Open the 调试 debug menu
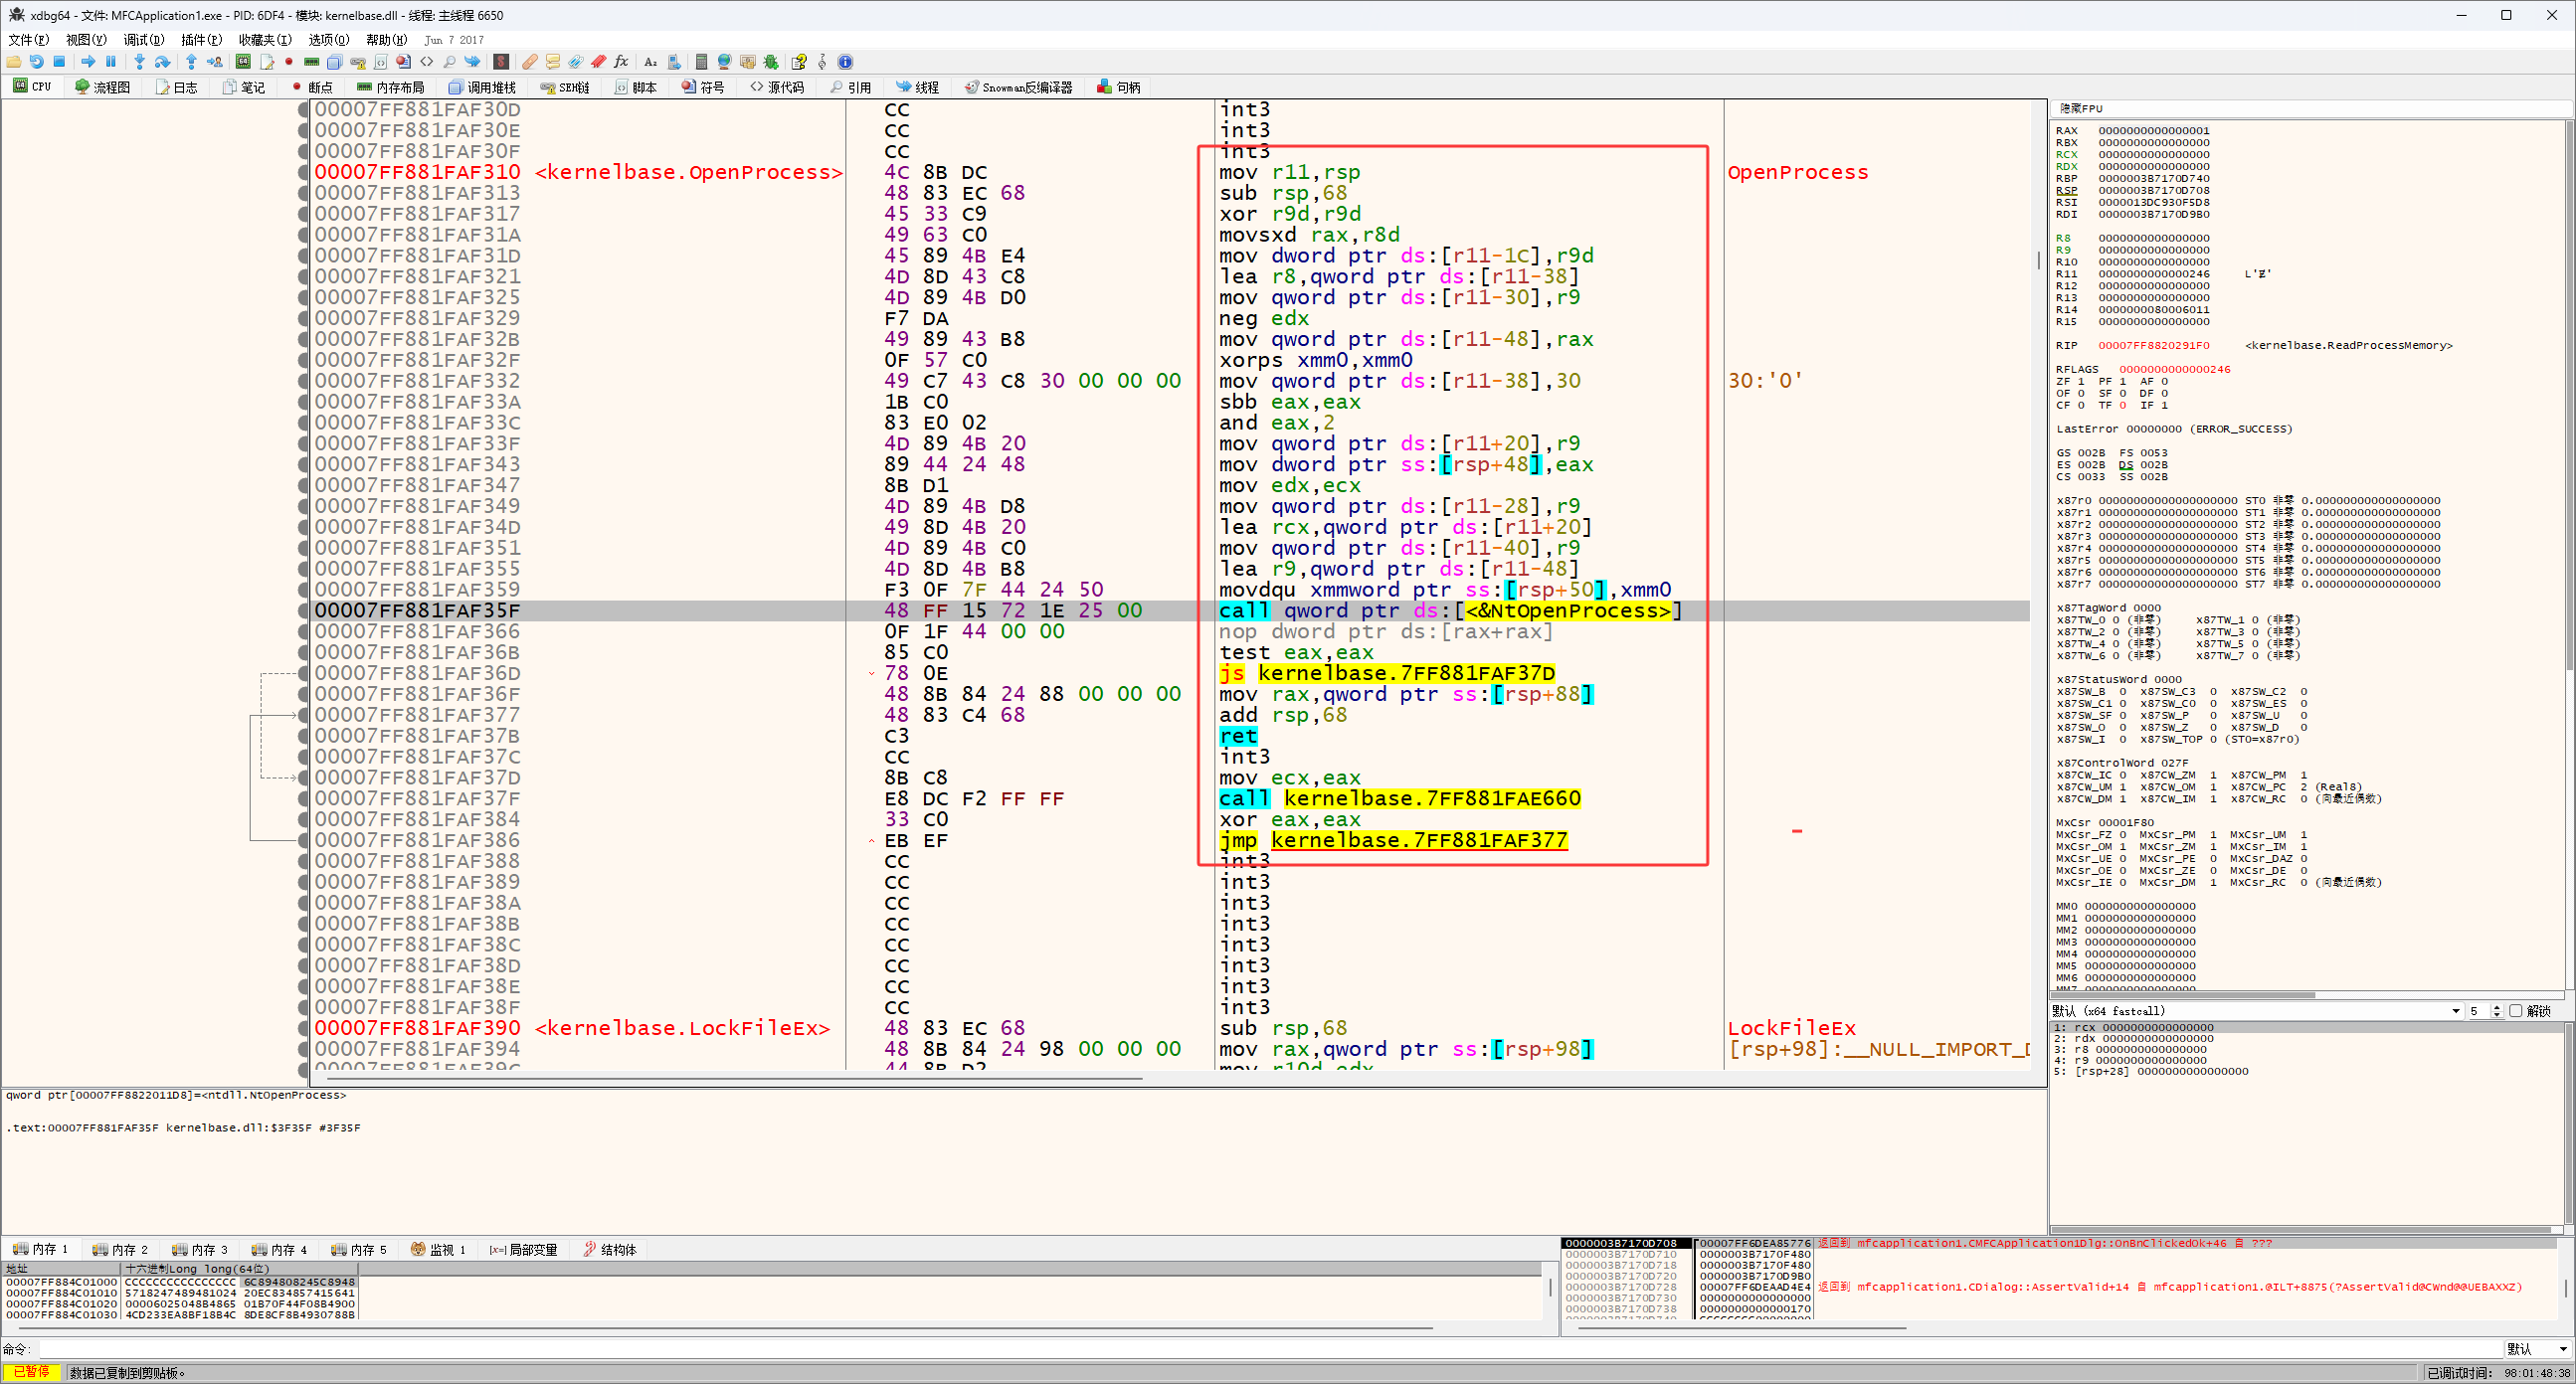The image size is (2576, 1384). pyautogui.click(x=143, y=40)
